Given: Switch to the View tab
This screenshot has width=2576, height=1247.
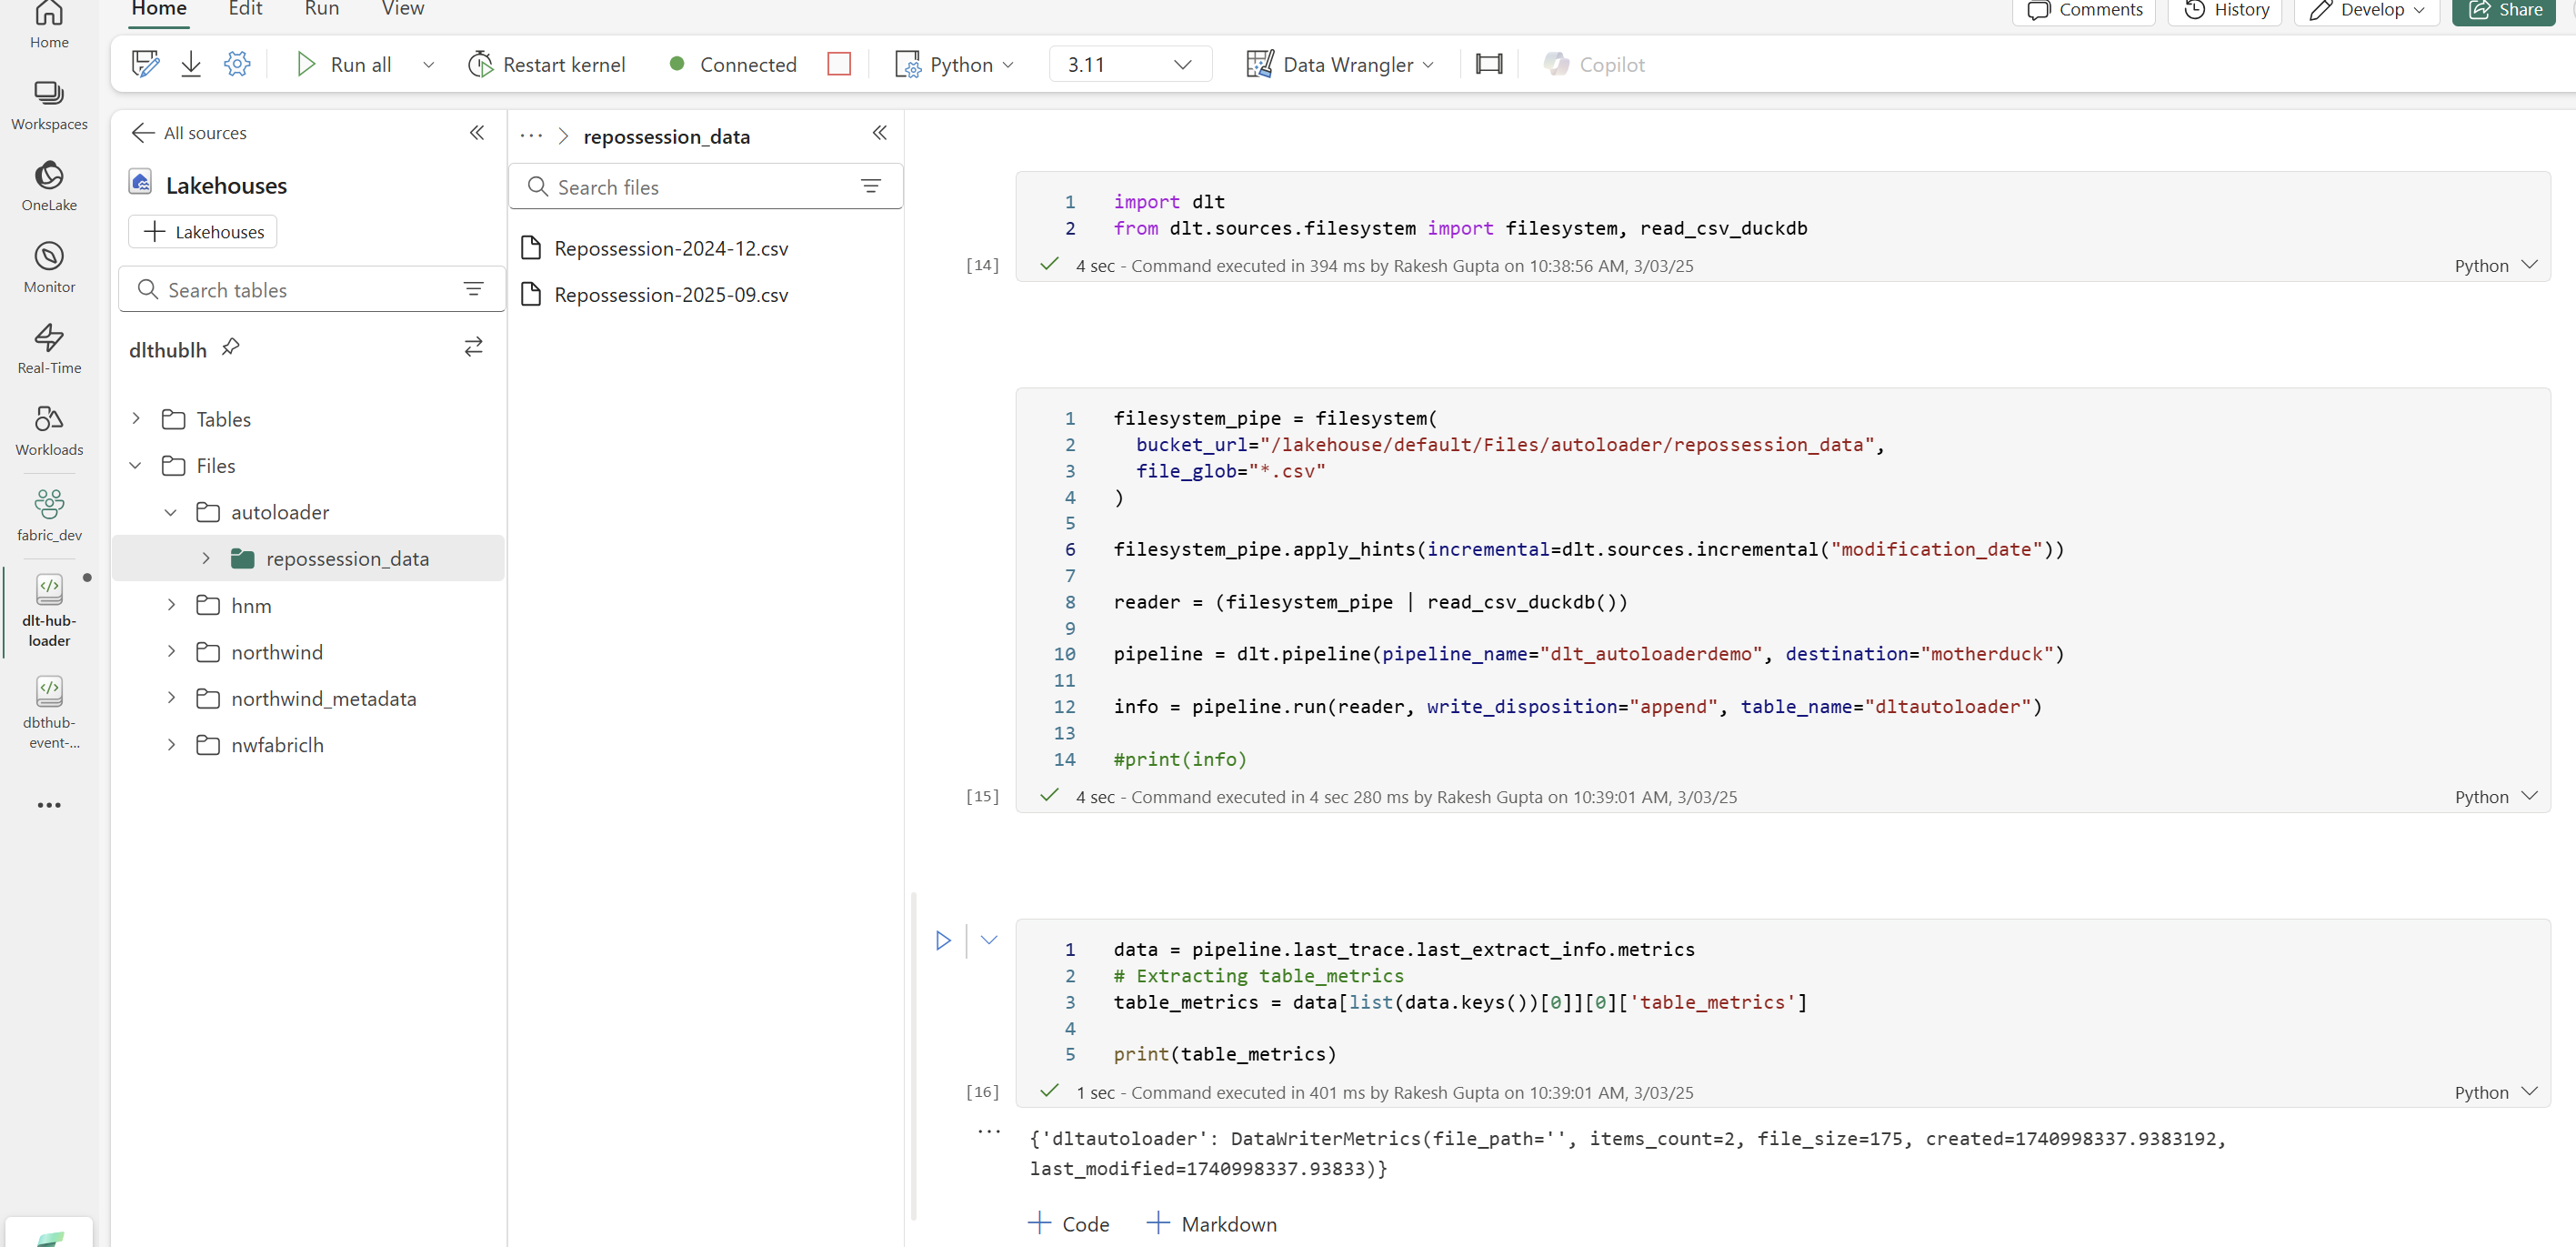Looking at the screenshot, I should tap(401, 10).
